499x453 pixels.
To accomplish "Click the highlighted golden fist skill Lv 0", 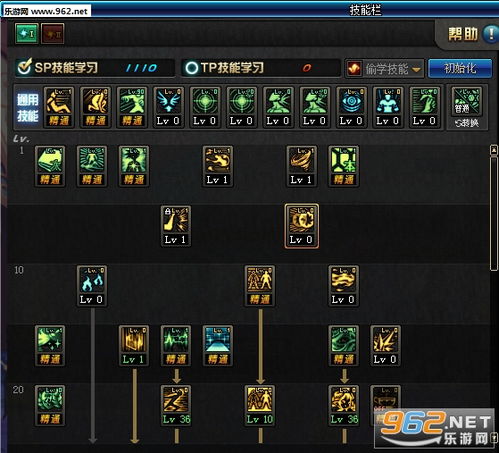I will pyautogui.click(x=302, y=226).
